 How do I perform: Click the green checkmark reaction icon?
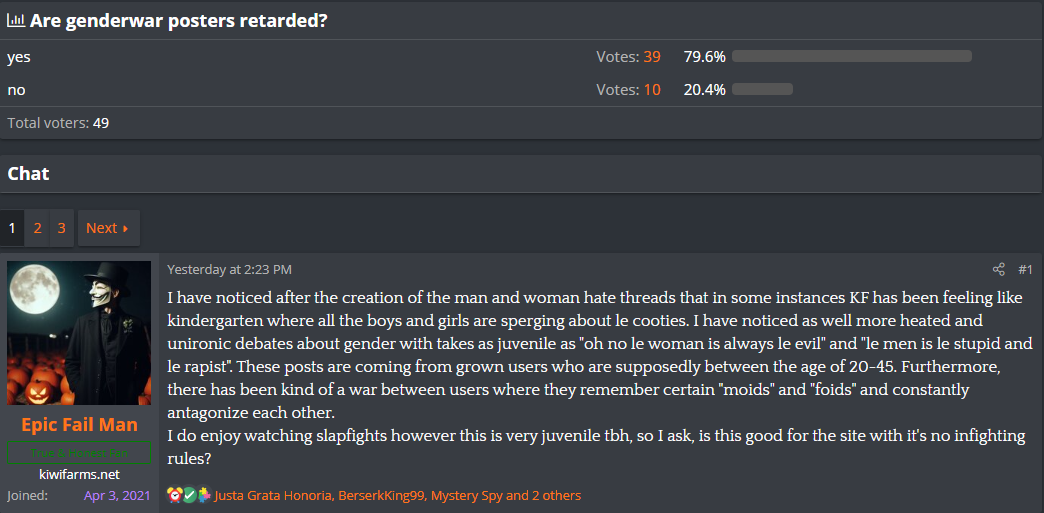[x=189, y=495]
